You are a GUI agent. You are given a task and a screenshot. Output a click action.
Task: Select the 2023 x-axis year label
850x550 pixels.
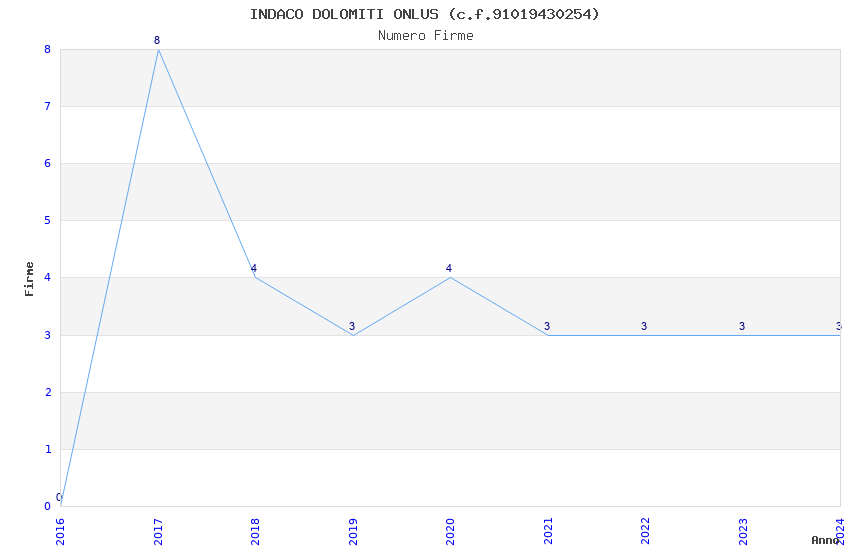(x=743, y=532)
